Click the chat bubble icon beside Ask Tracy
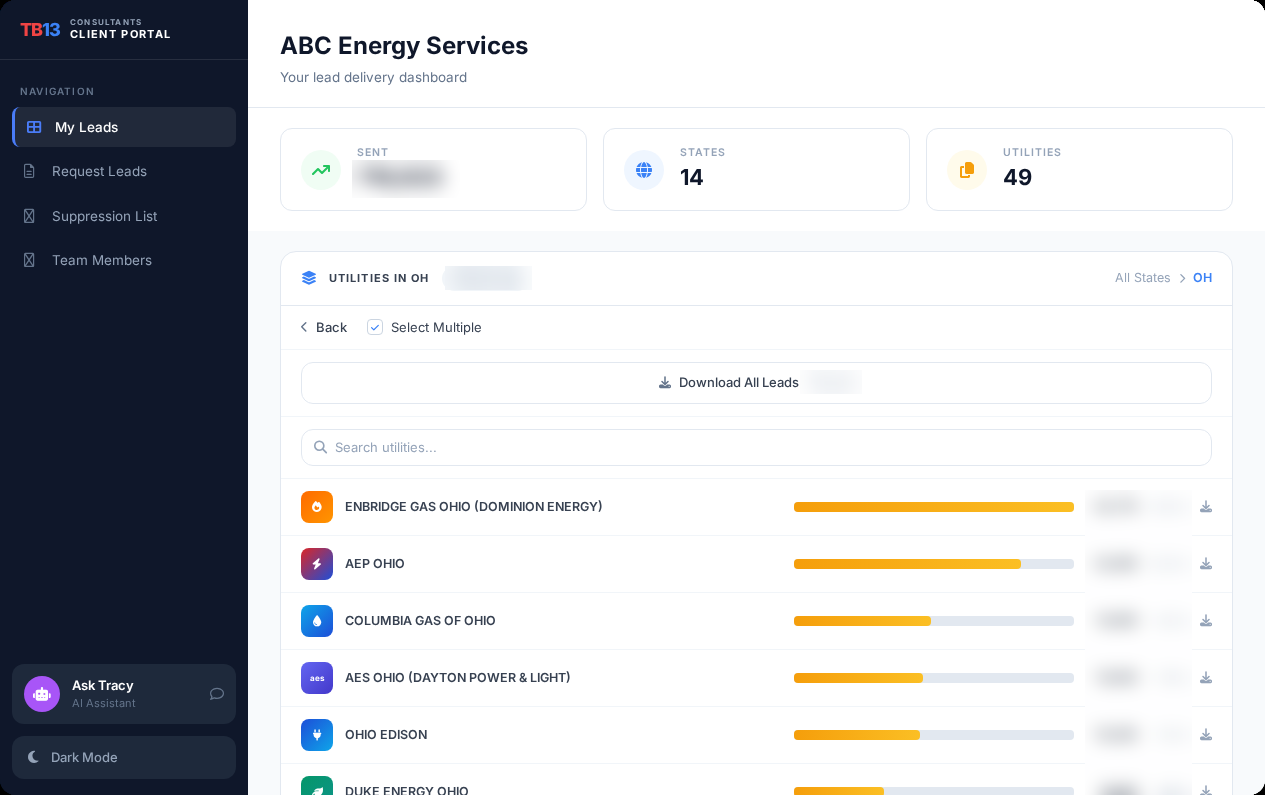 click(216, 694)
